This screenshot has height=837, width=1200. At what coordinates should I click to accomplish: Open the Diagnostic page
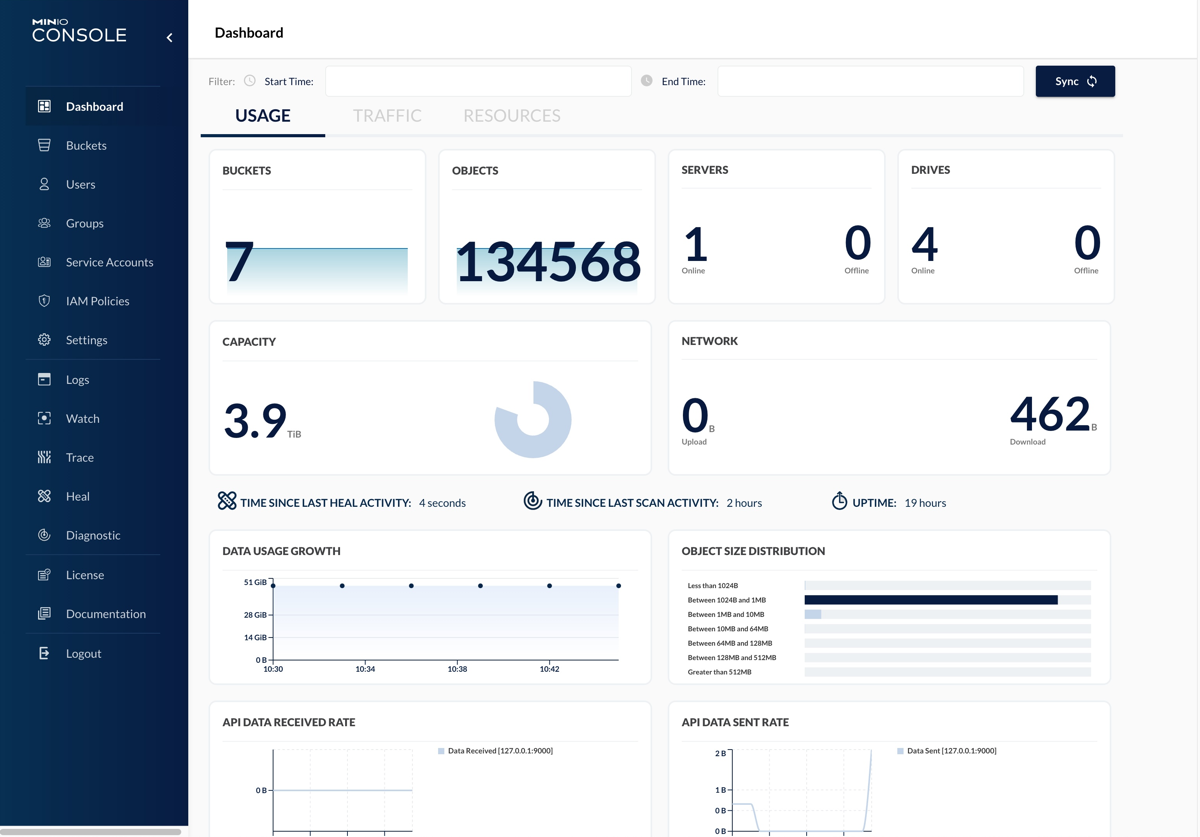pos(93,535)
